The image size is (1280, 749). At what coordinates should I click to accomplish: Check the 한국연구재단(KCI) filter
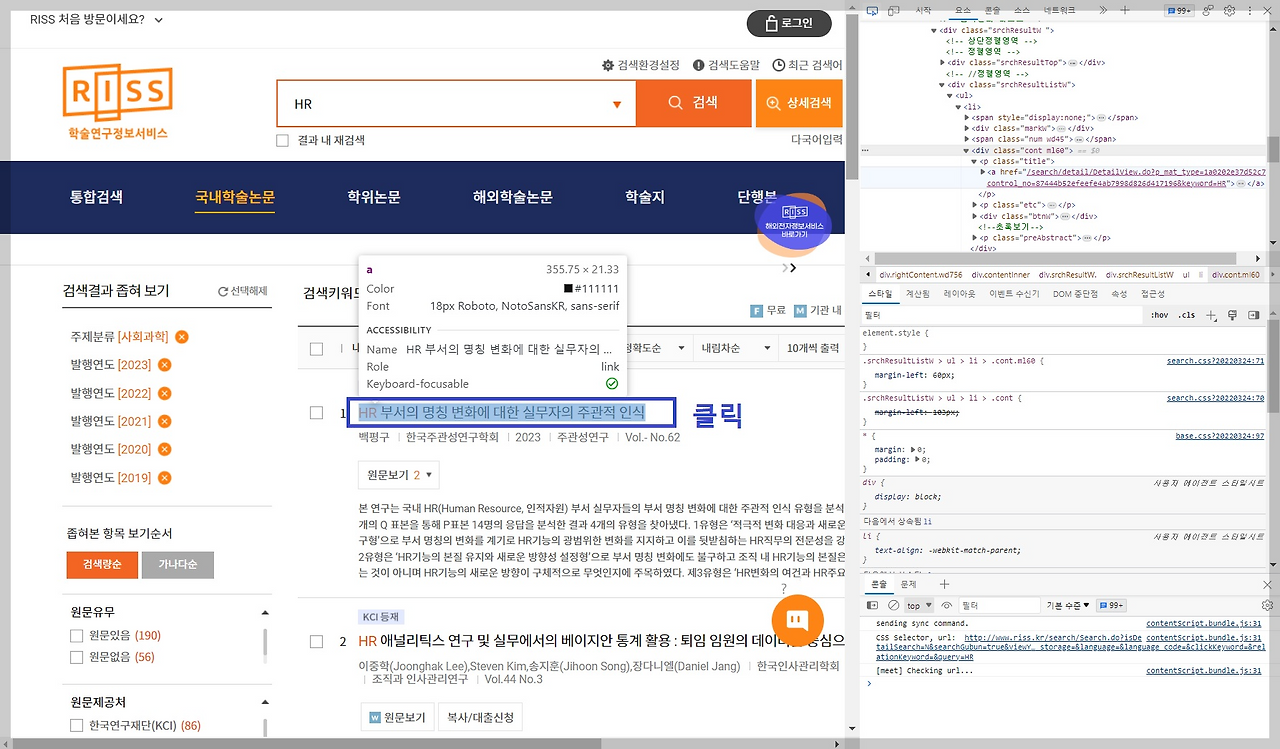pos(76,725)
